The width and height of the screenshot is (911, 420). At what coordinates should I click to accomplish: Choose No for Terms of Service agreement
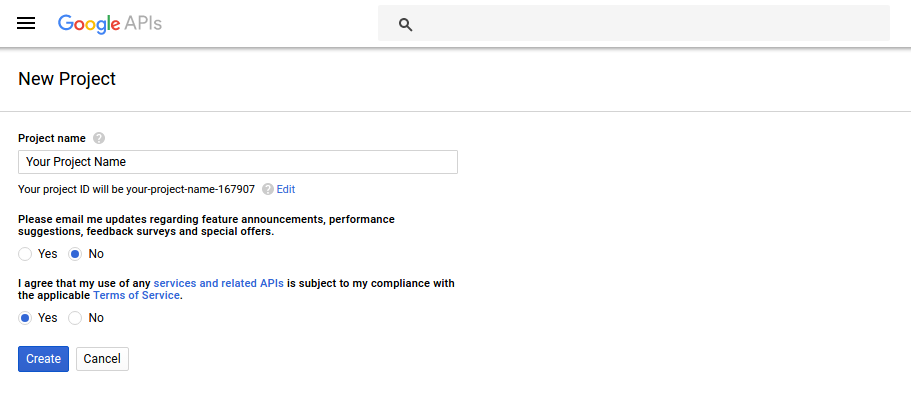coord(76,318)
